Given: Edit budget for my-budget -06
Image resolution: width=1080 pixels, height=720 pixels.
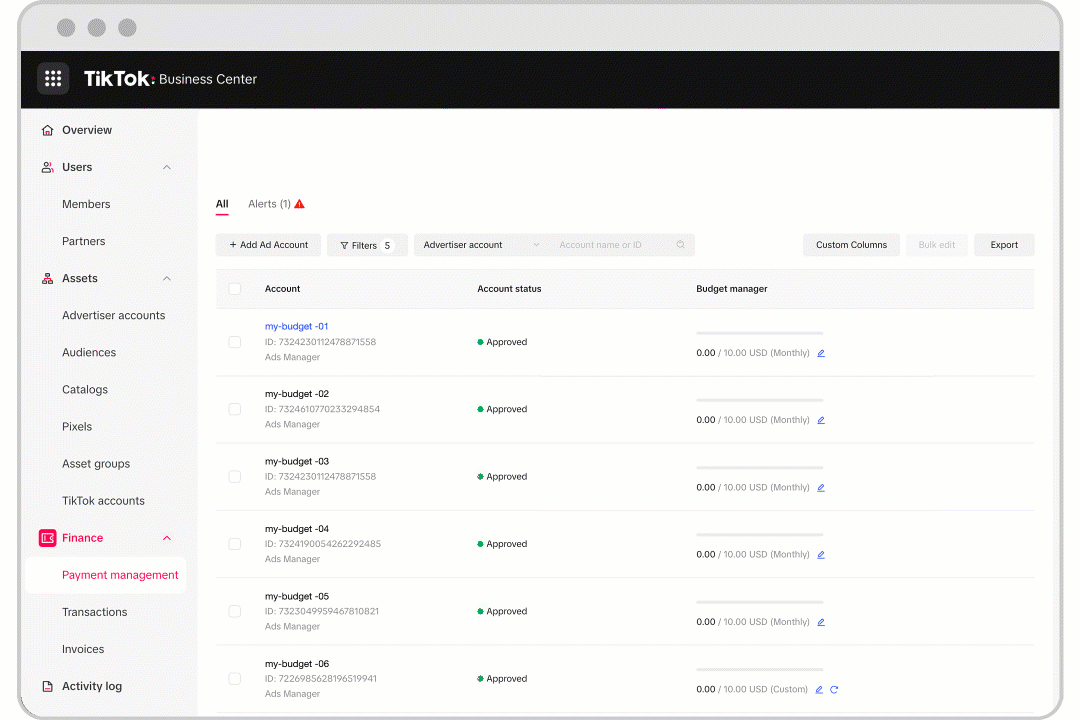Looking at the screenshot, I should pyautogui.click(x=819, y=690).
